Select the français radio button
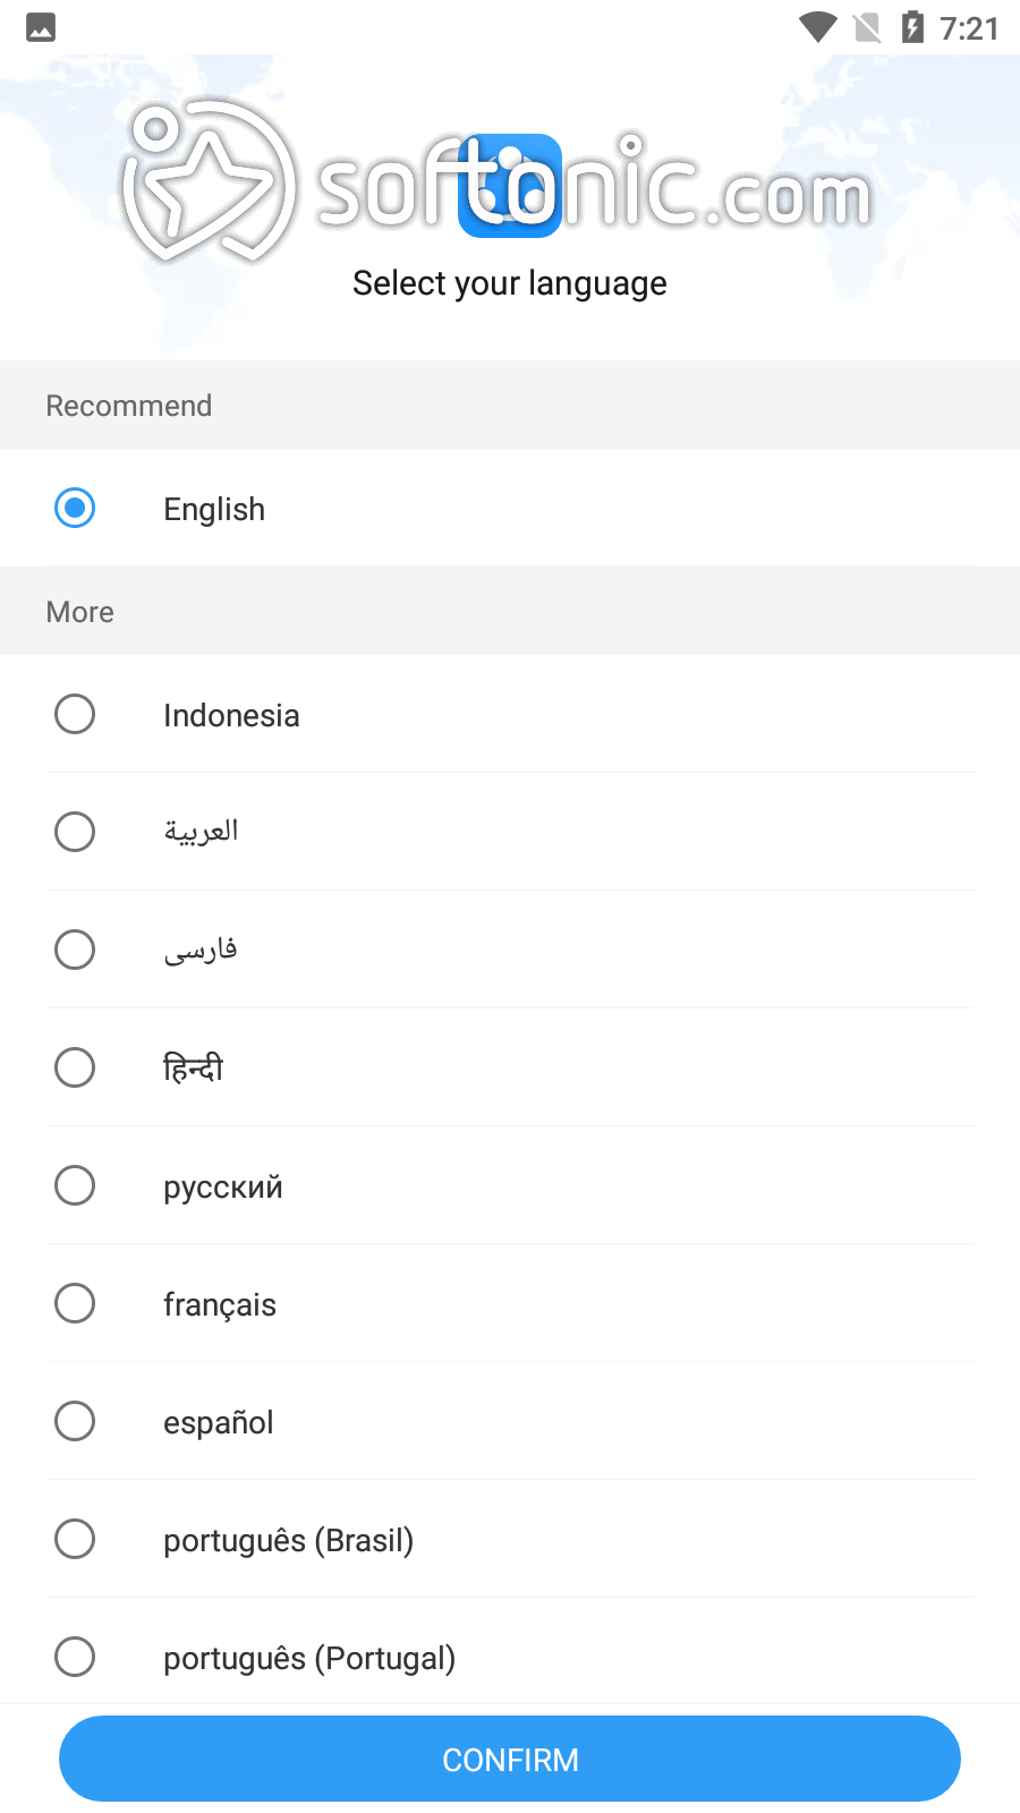 pyautogui.click(x=75, y=1304)
